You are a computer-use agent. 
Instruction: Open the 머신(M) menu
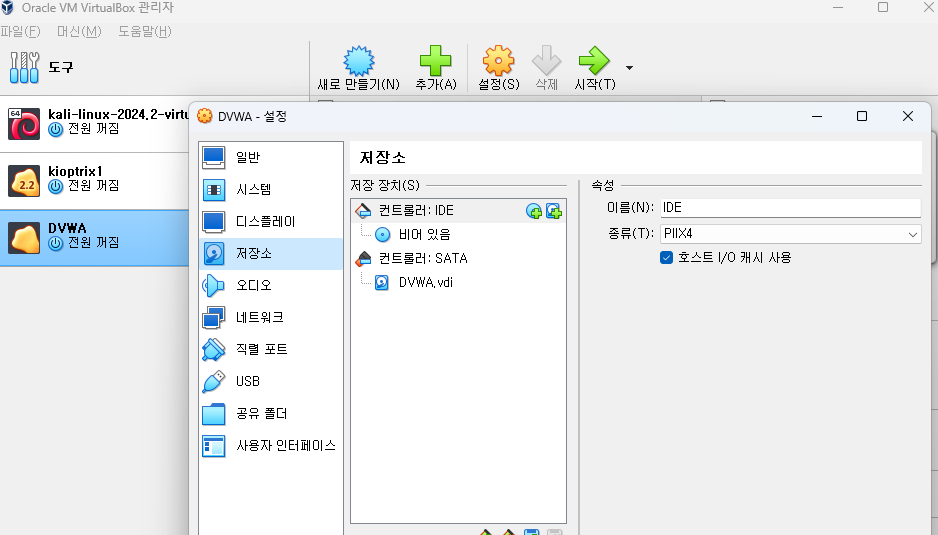[79, 31]
